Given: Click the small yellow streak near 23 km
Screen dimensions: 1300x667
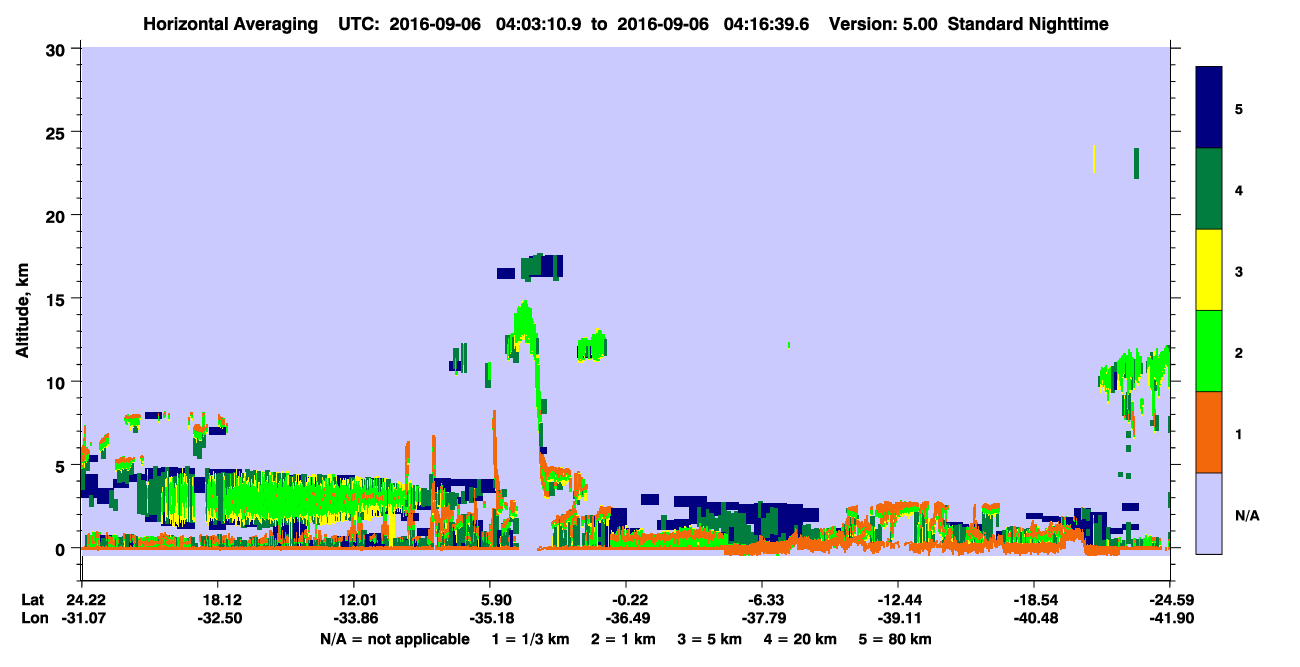Looking at the screenshot, I should 1094,158.
